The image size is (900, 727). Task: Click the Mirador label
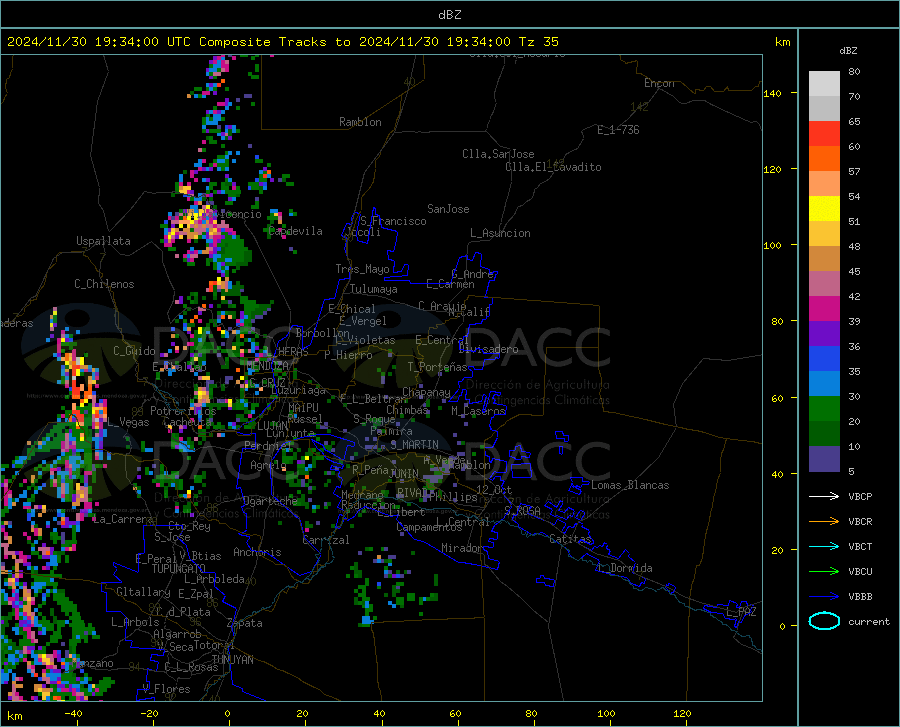(461, 548)
